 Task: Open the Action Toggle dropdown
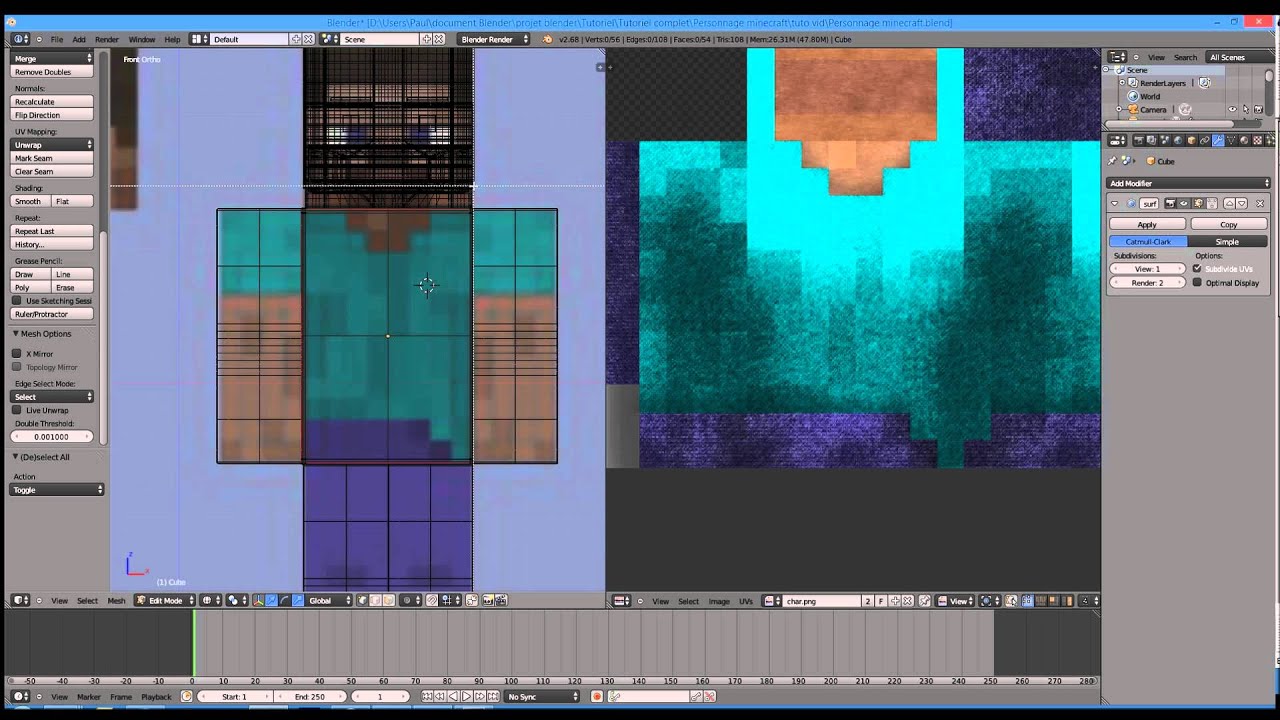[57, 490]
